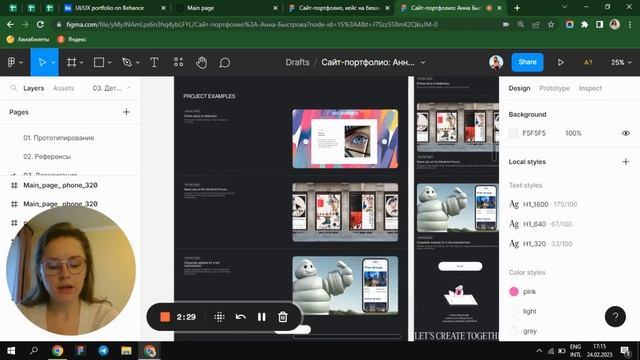640x360 pixels.
Task: Collapse the pages list via 03. Дет… chevron
Action: point(129,88)
